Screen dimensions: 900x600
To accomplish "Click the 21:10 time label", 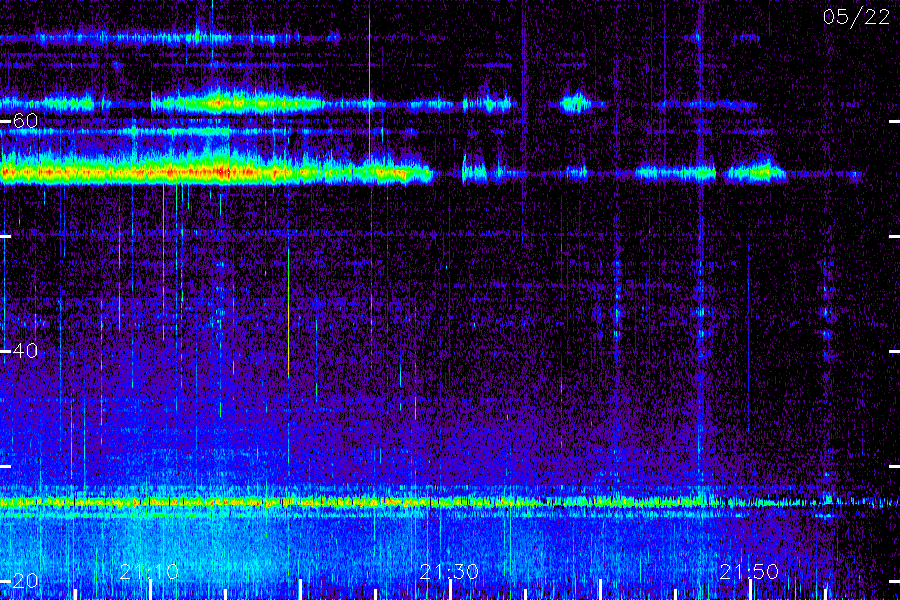I will coord(149,571).
